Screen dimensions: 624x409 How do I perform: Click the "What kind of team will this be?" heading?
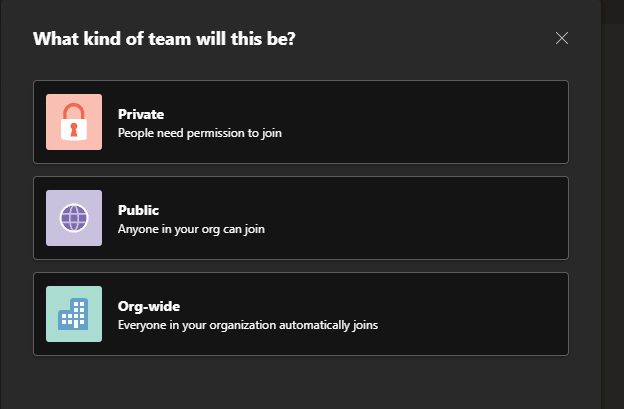(164, 39)
